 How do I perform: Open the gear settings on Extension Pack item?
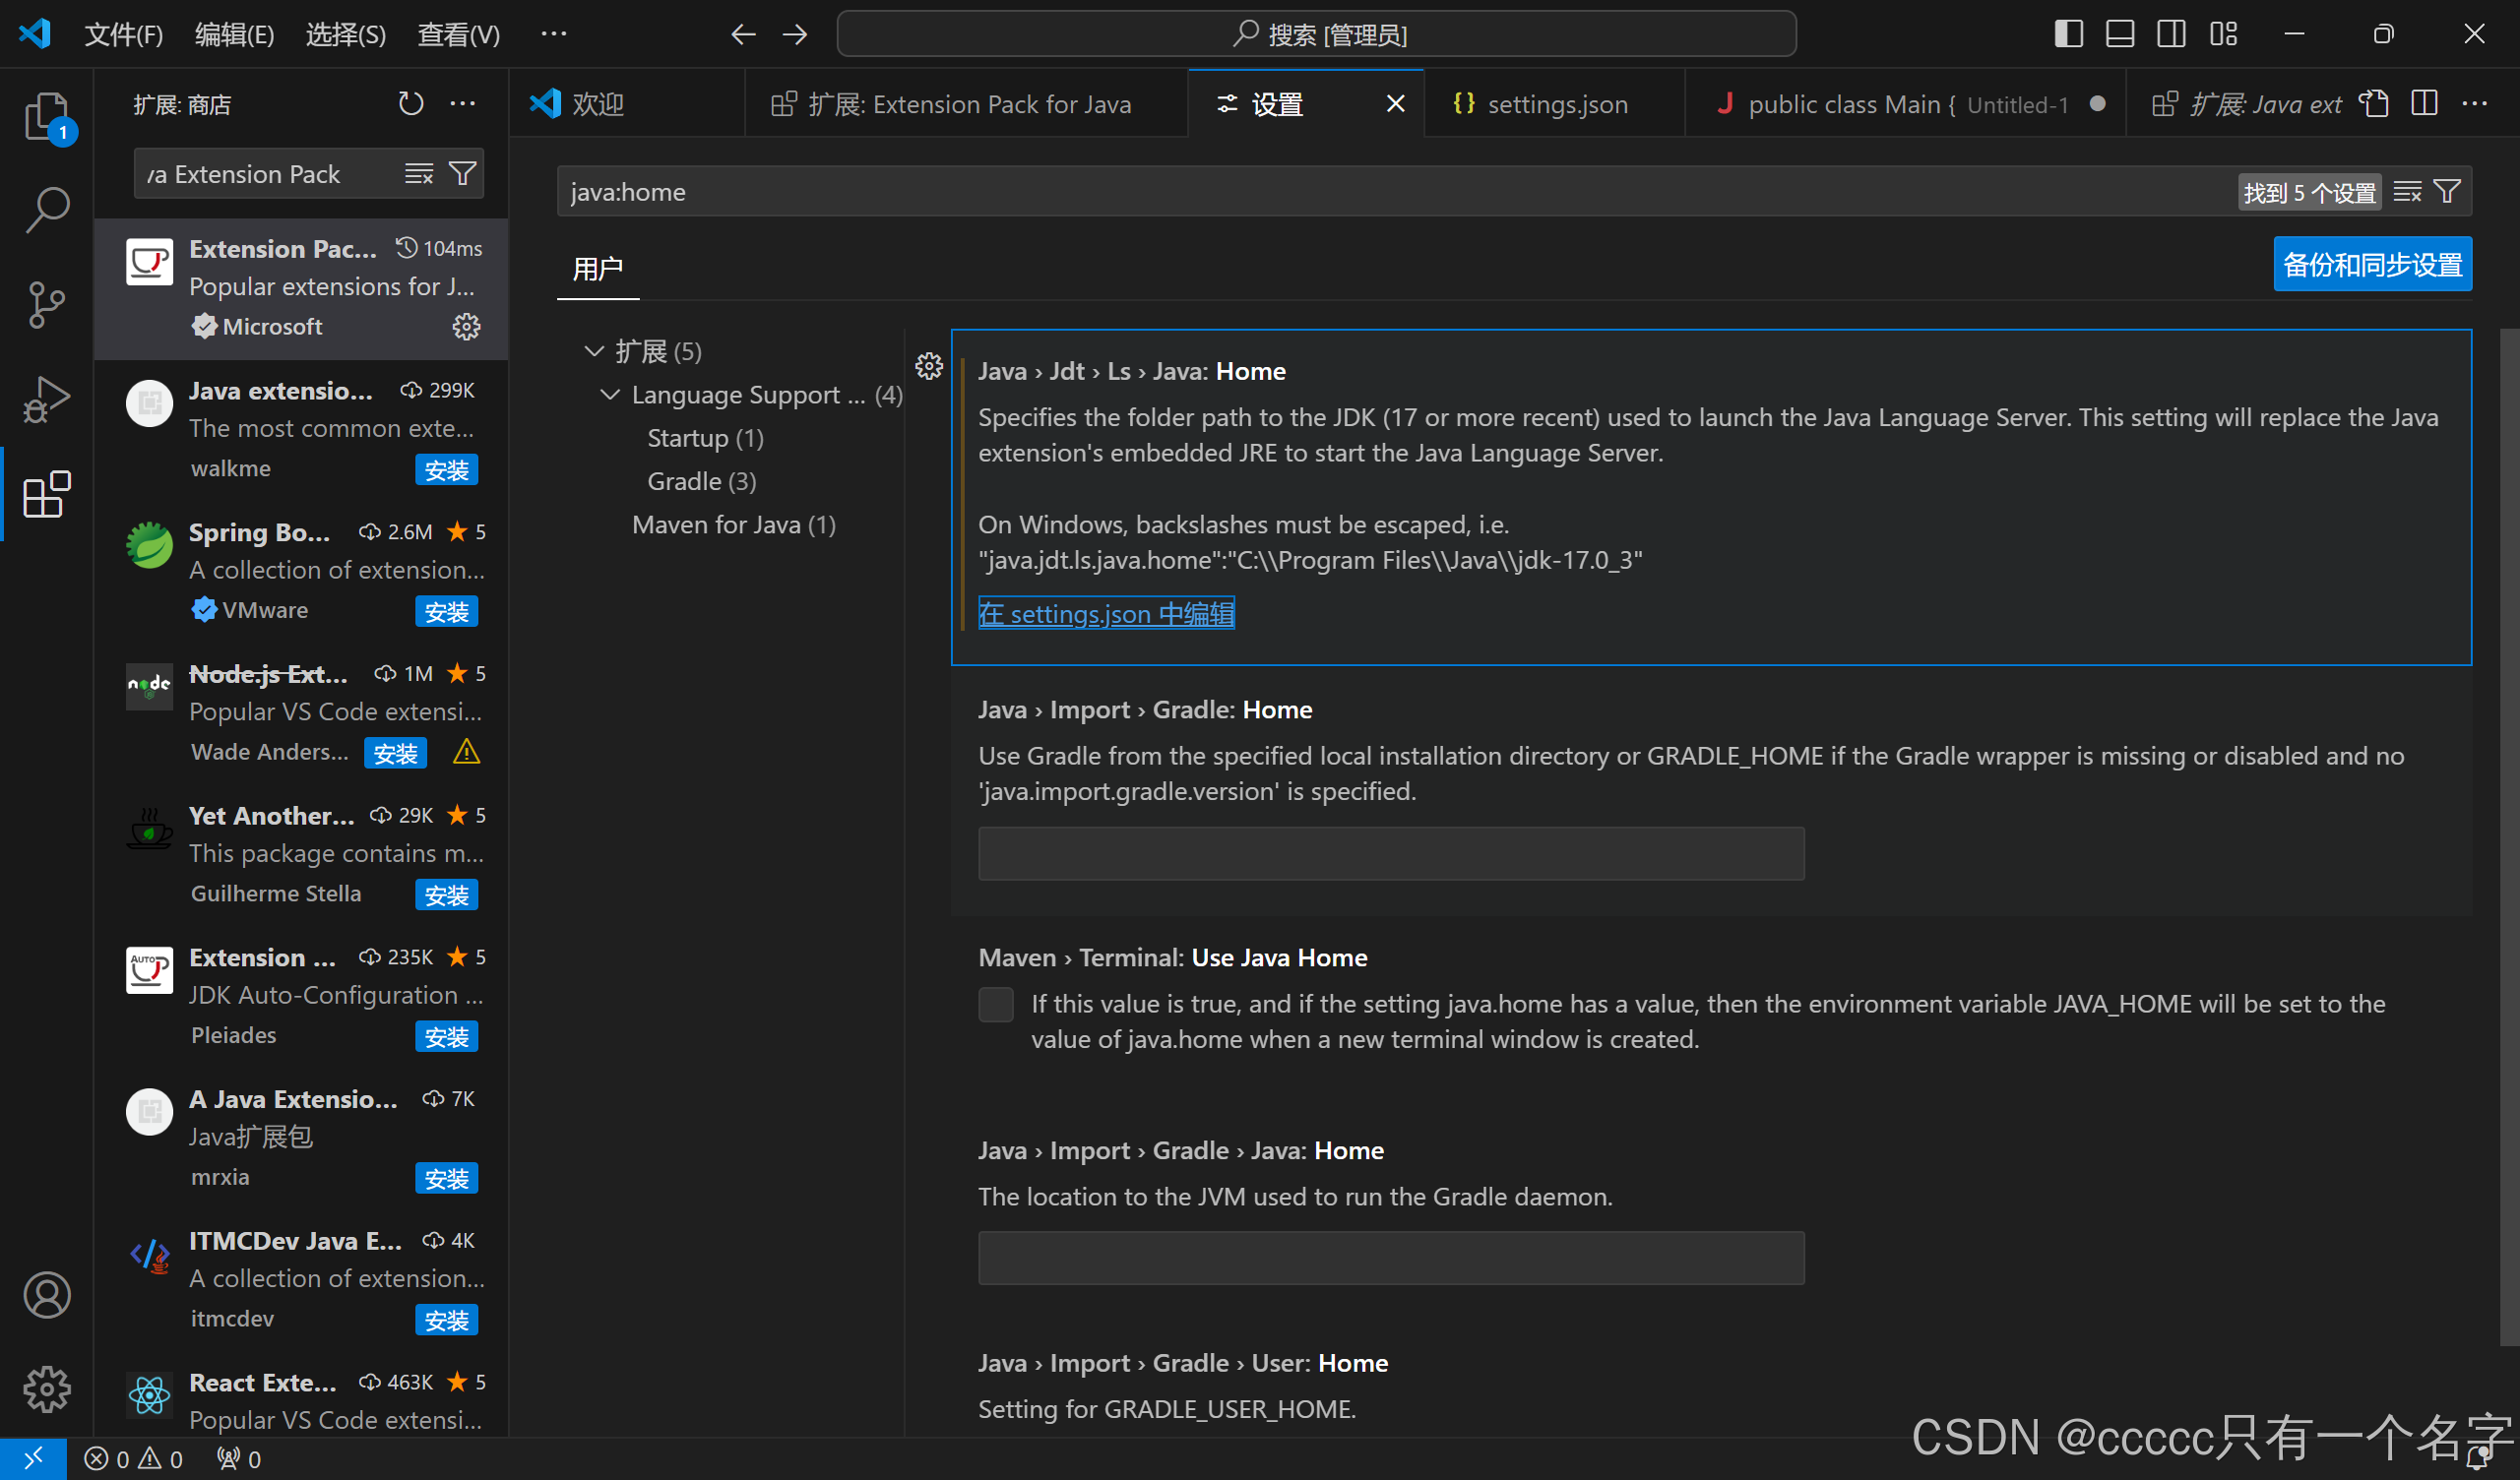(x=466, y=326)
